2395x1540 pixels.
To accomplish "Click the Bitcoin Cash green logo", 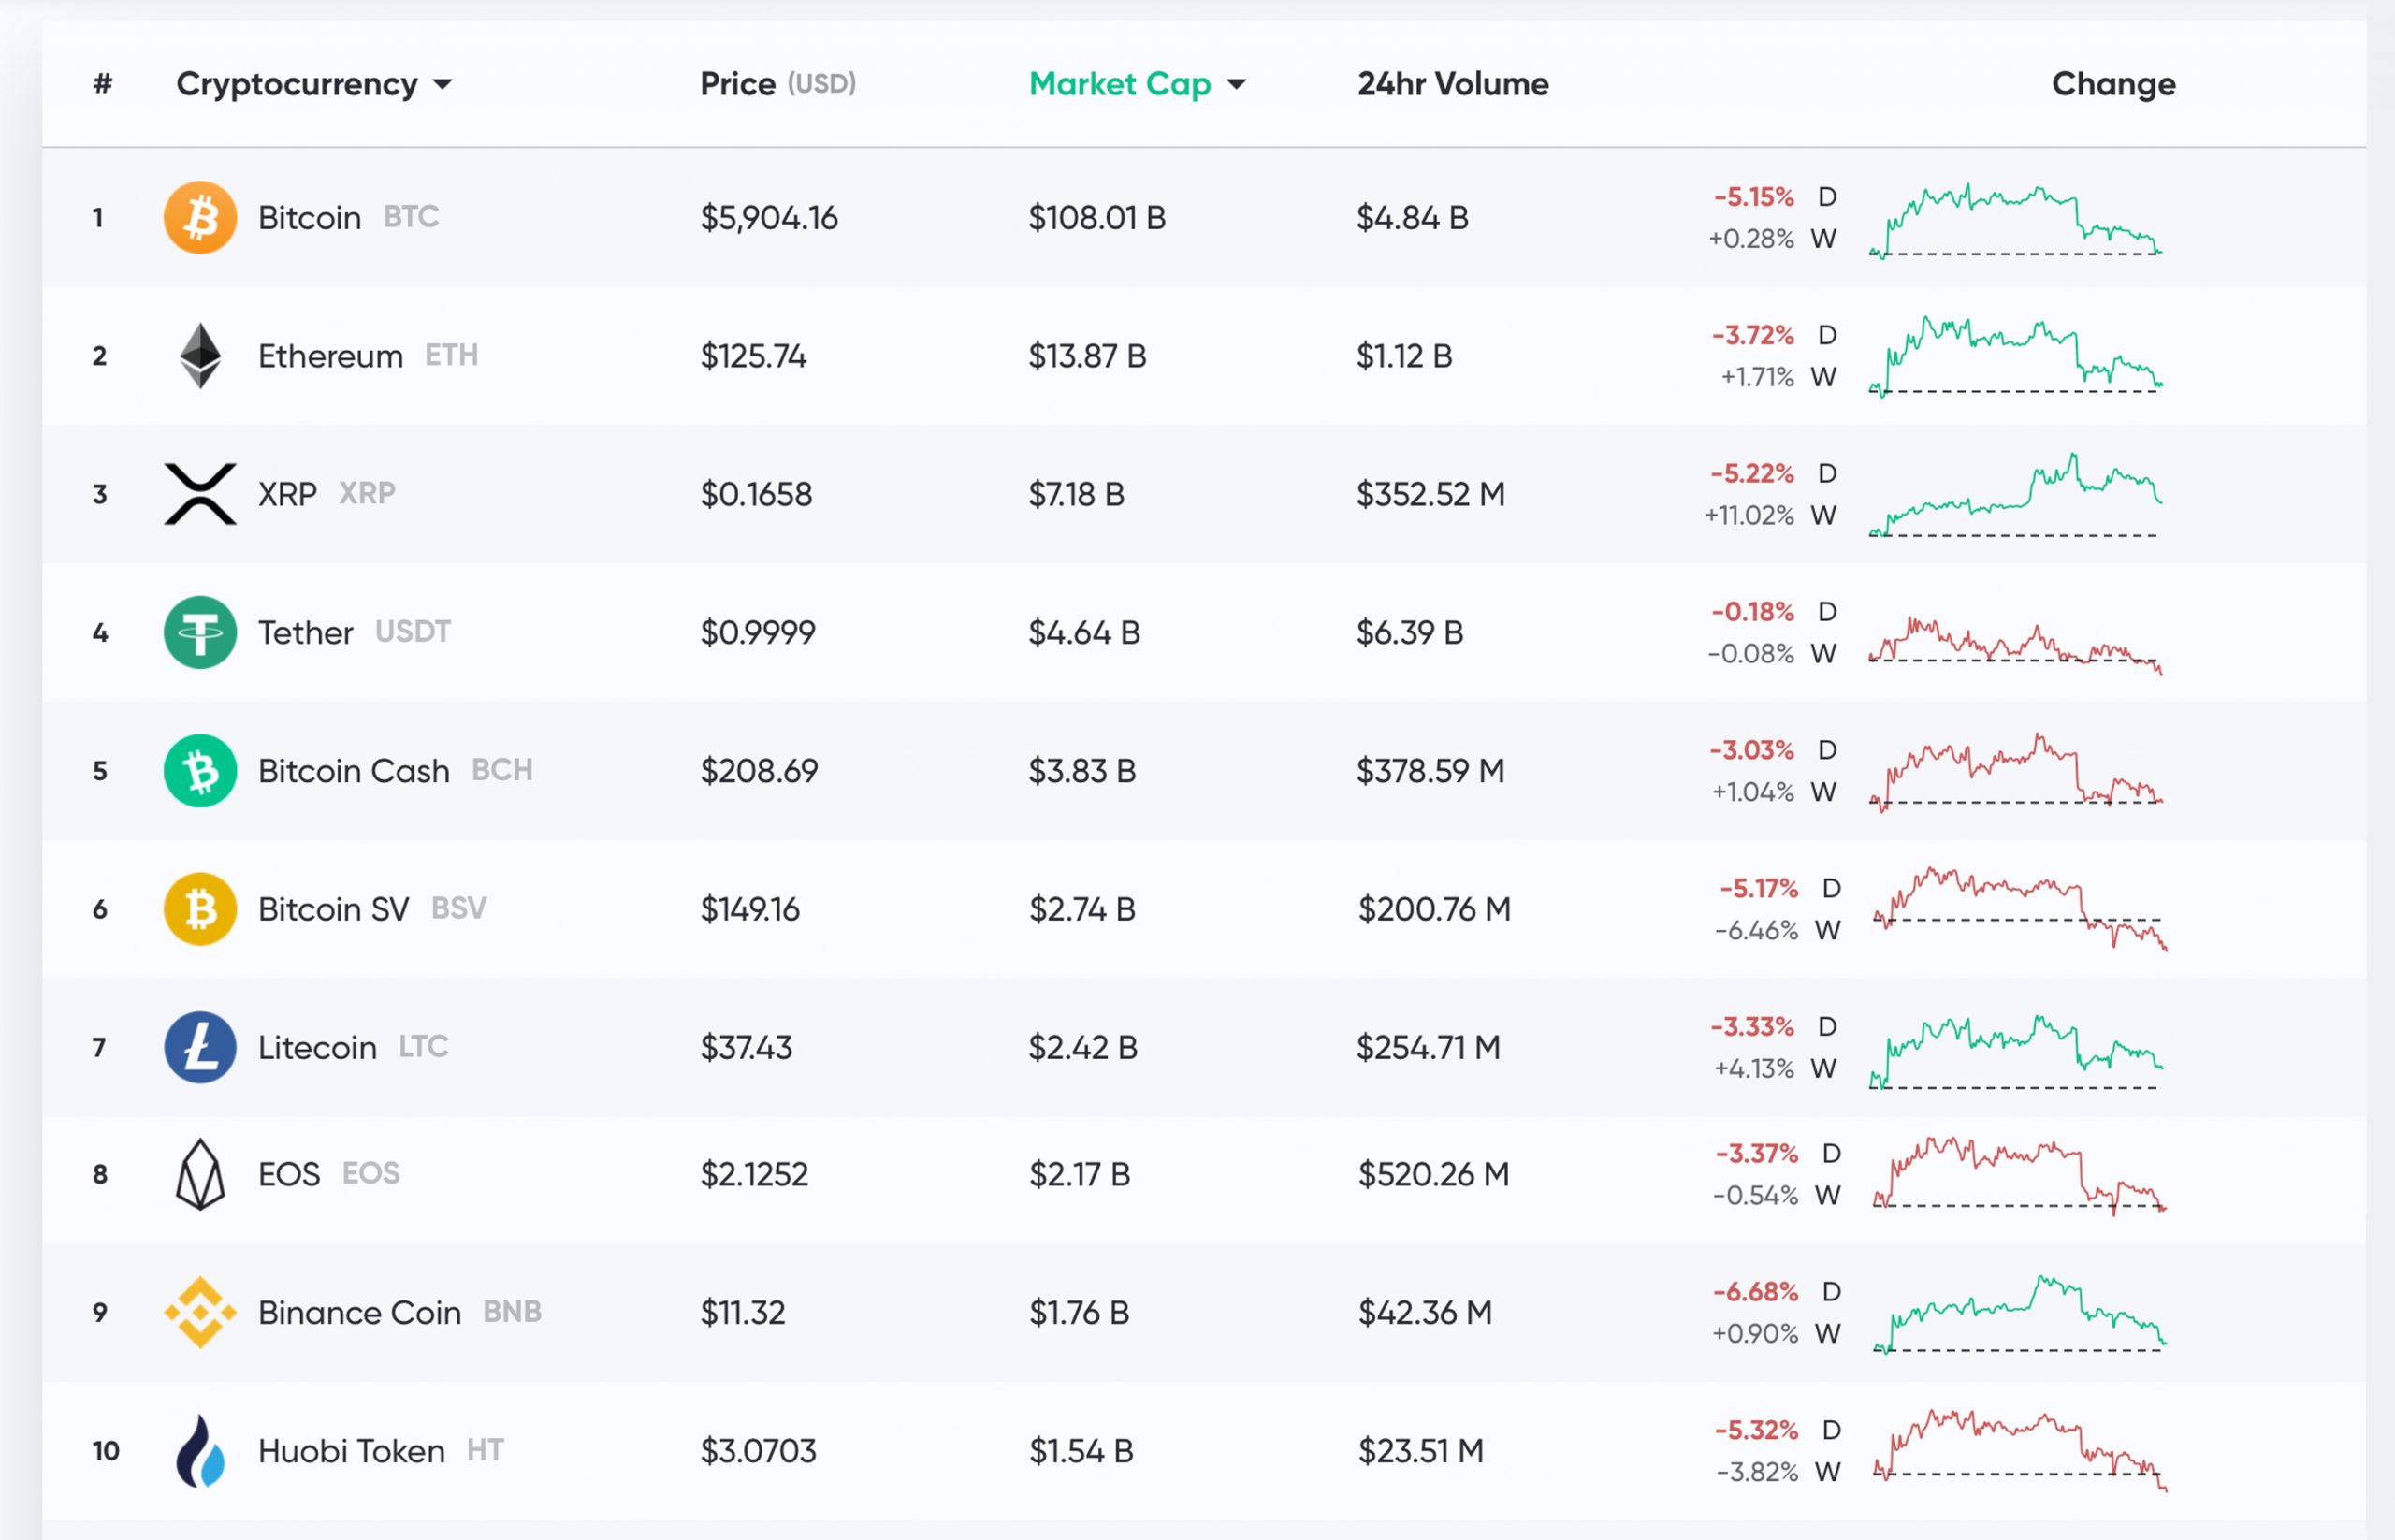I will point(199,770).
